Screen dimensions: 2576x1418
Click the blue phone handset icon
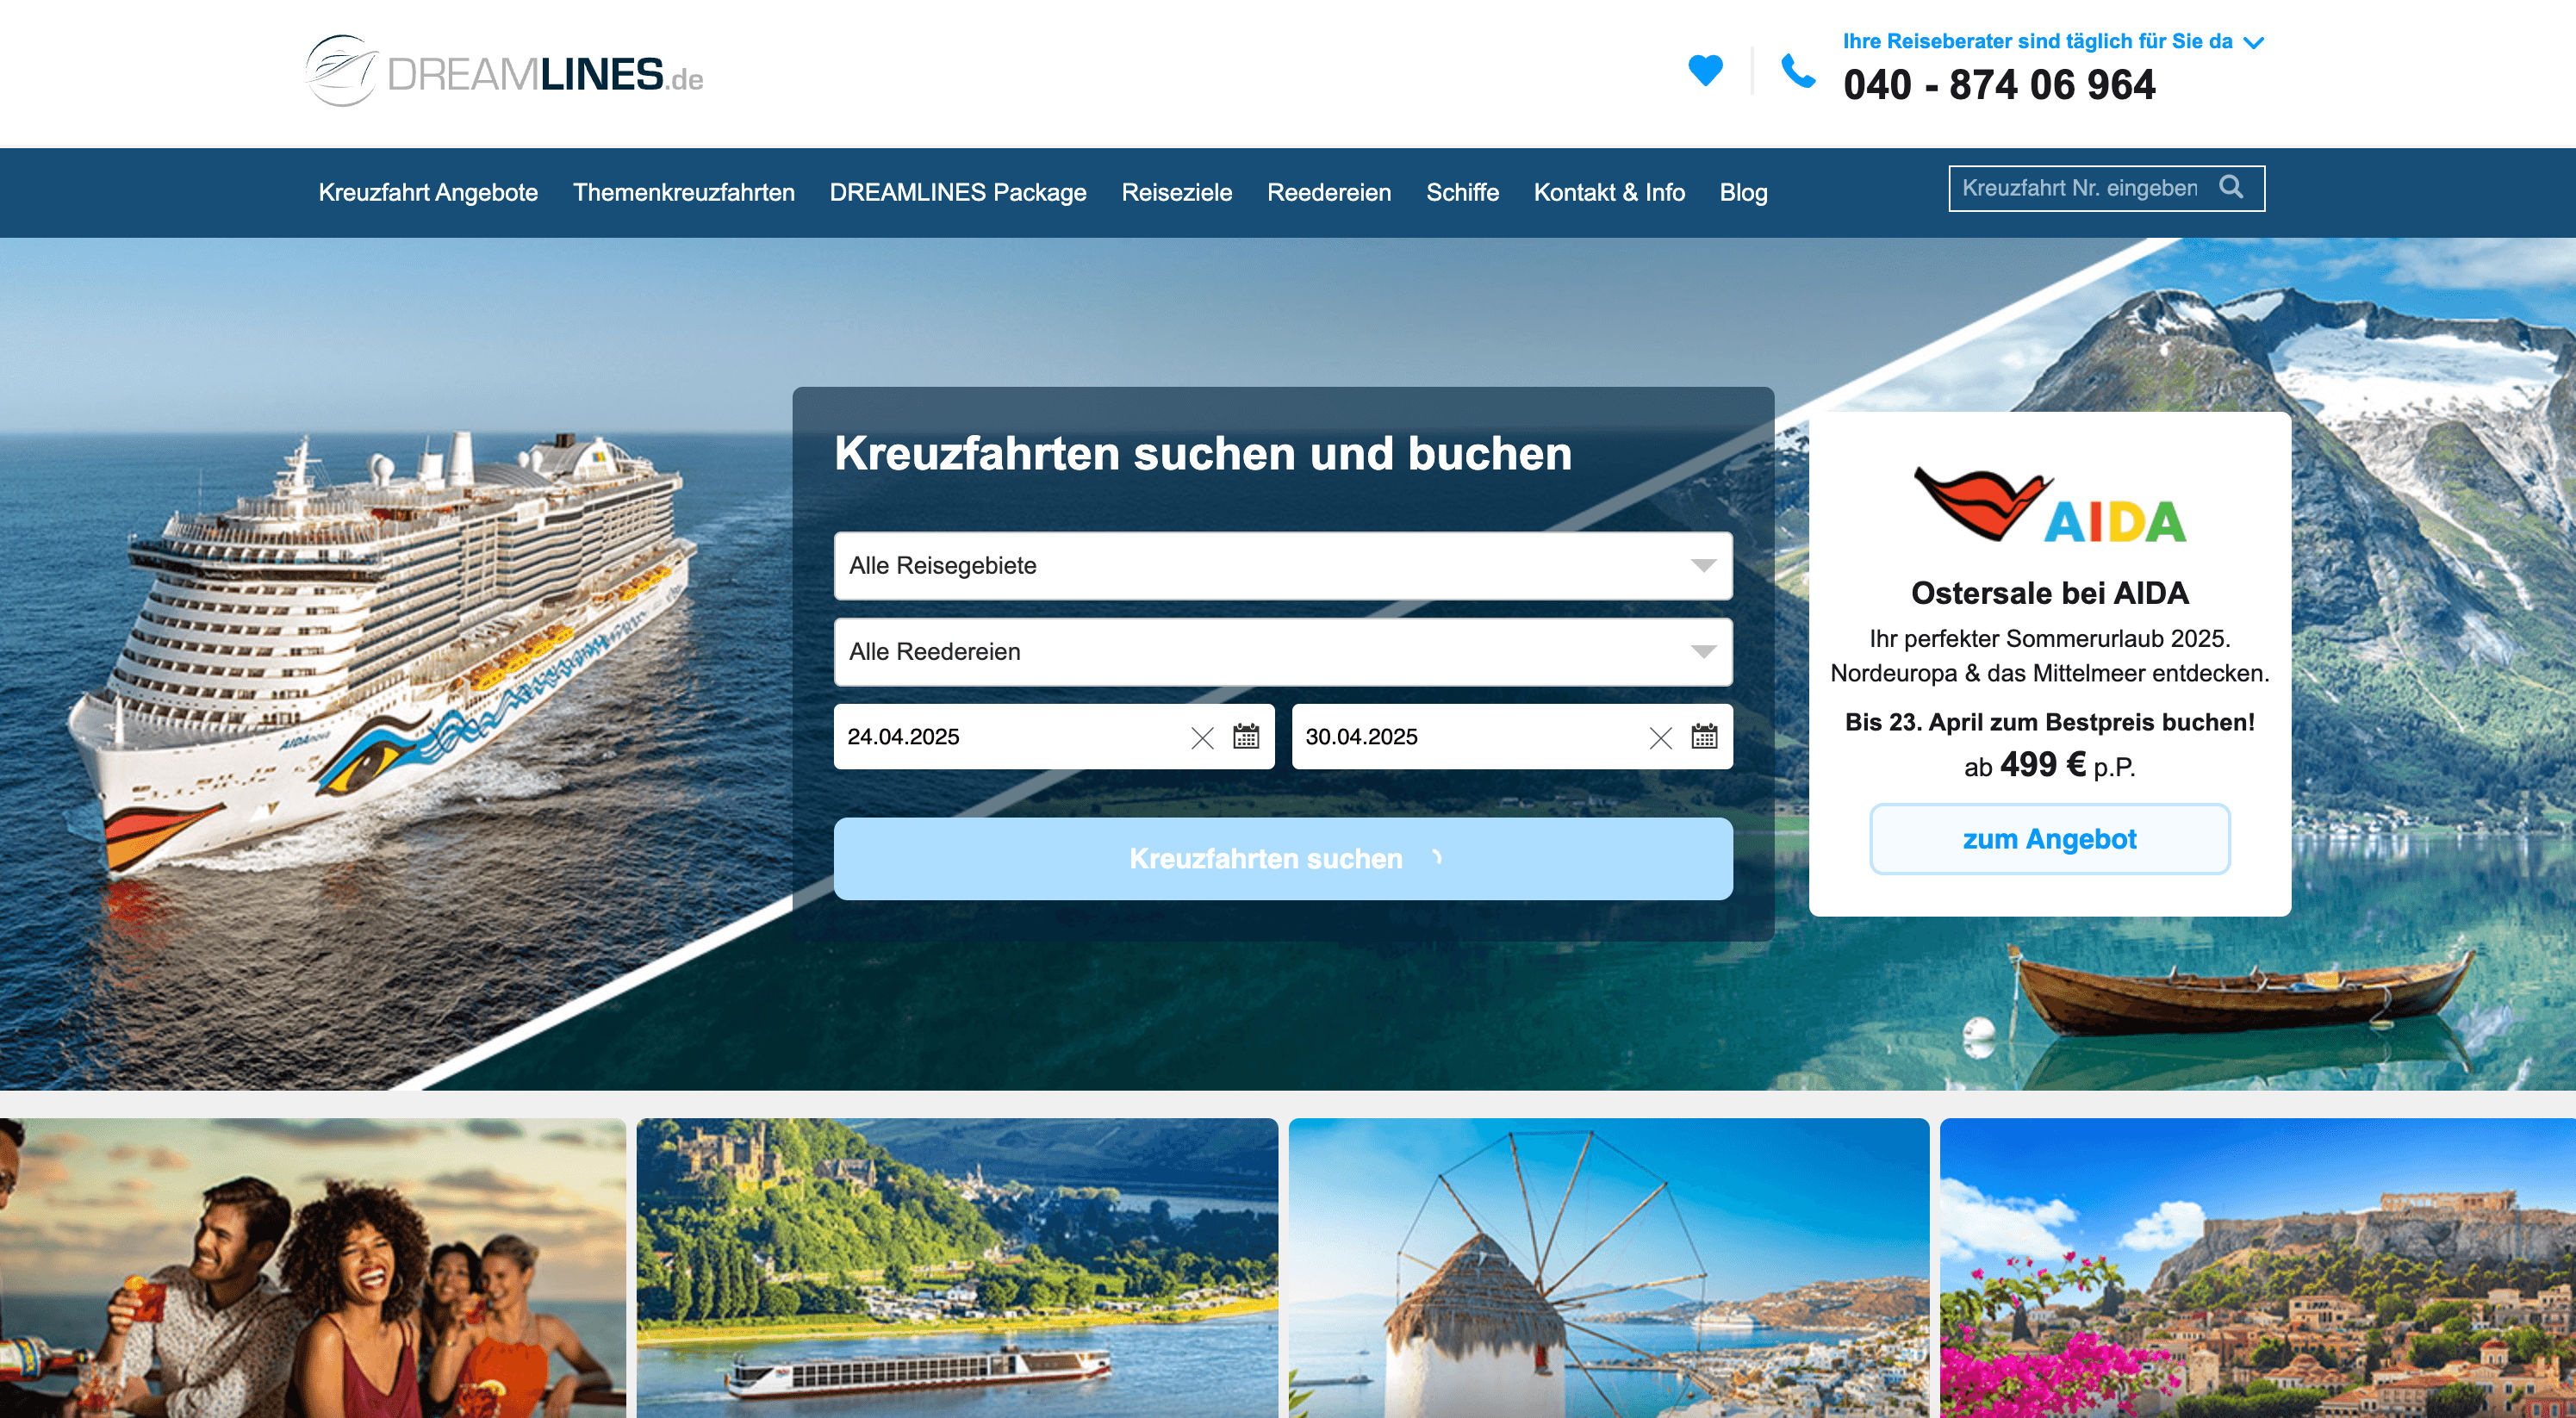pos(1798,71)
